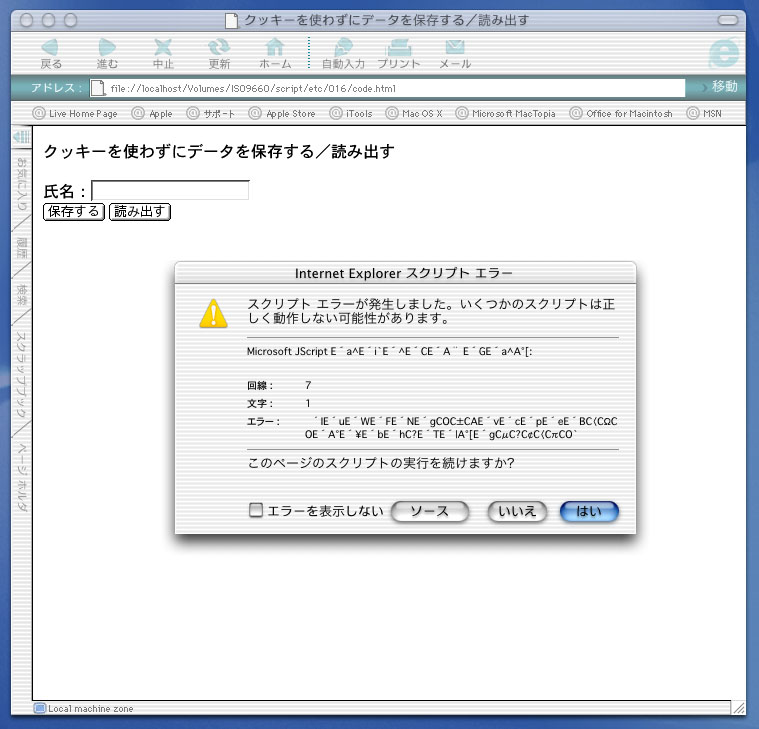Click the 戻る back arrow icon

(x=50, y=47)
